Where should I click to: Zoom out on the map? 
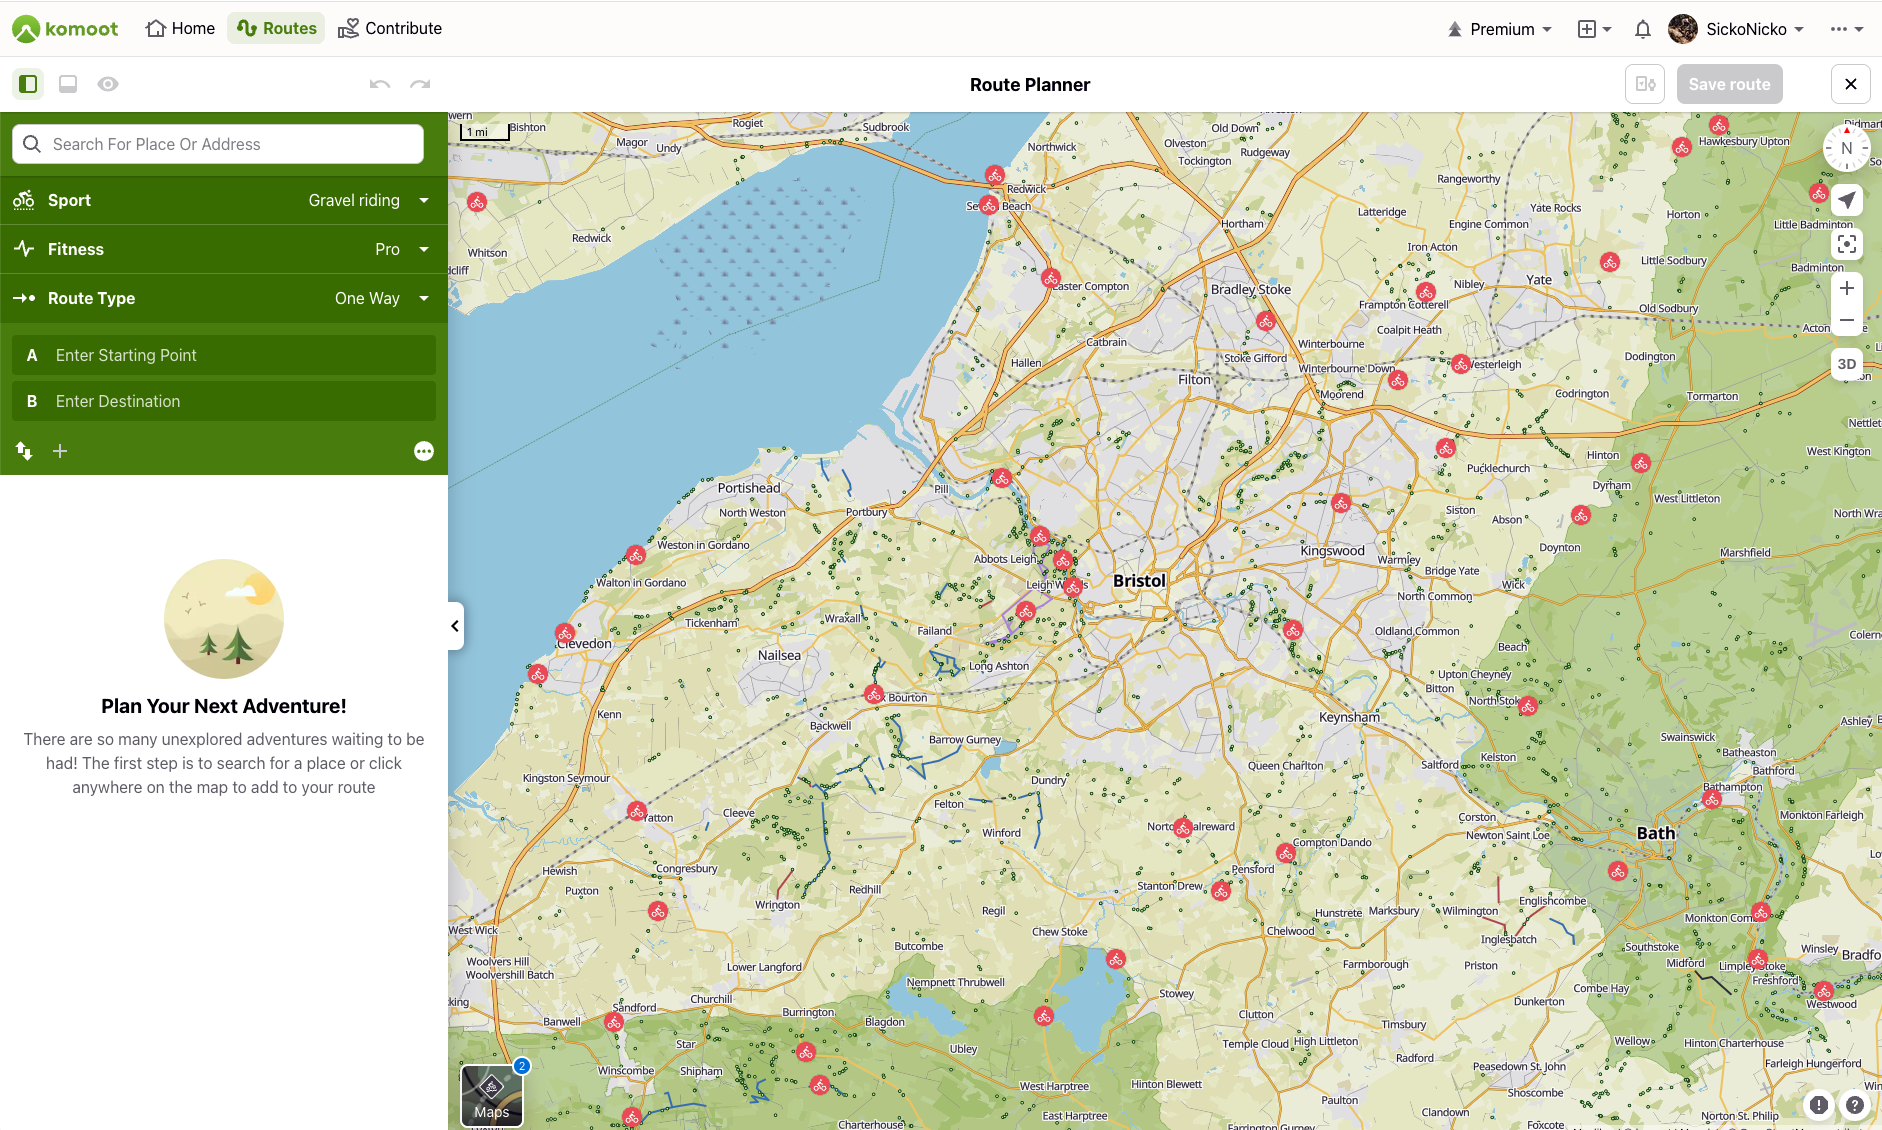[x=1847, y=320]
